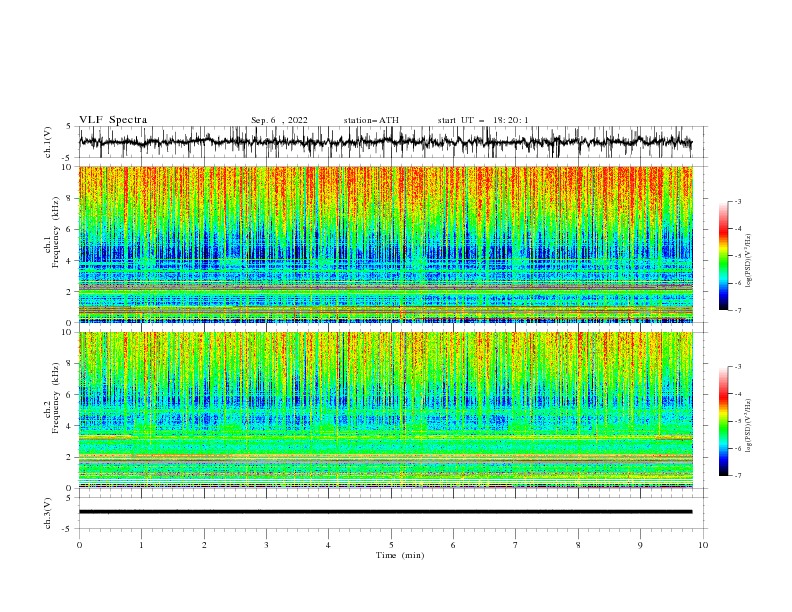Click the "ch.3(V)" axis label
The height and width of the screenshot is (612, 792).
coord(48,513)
